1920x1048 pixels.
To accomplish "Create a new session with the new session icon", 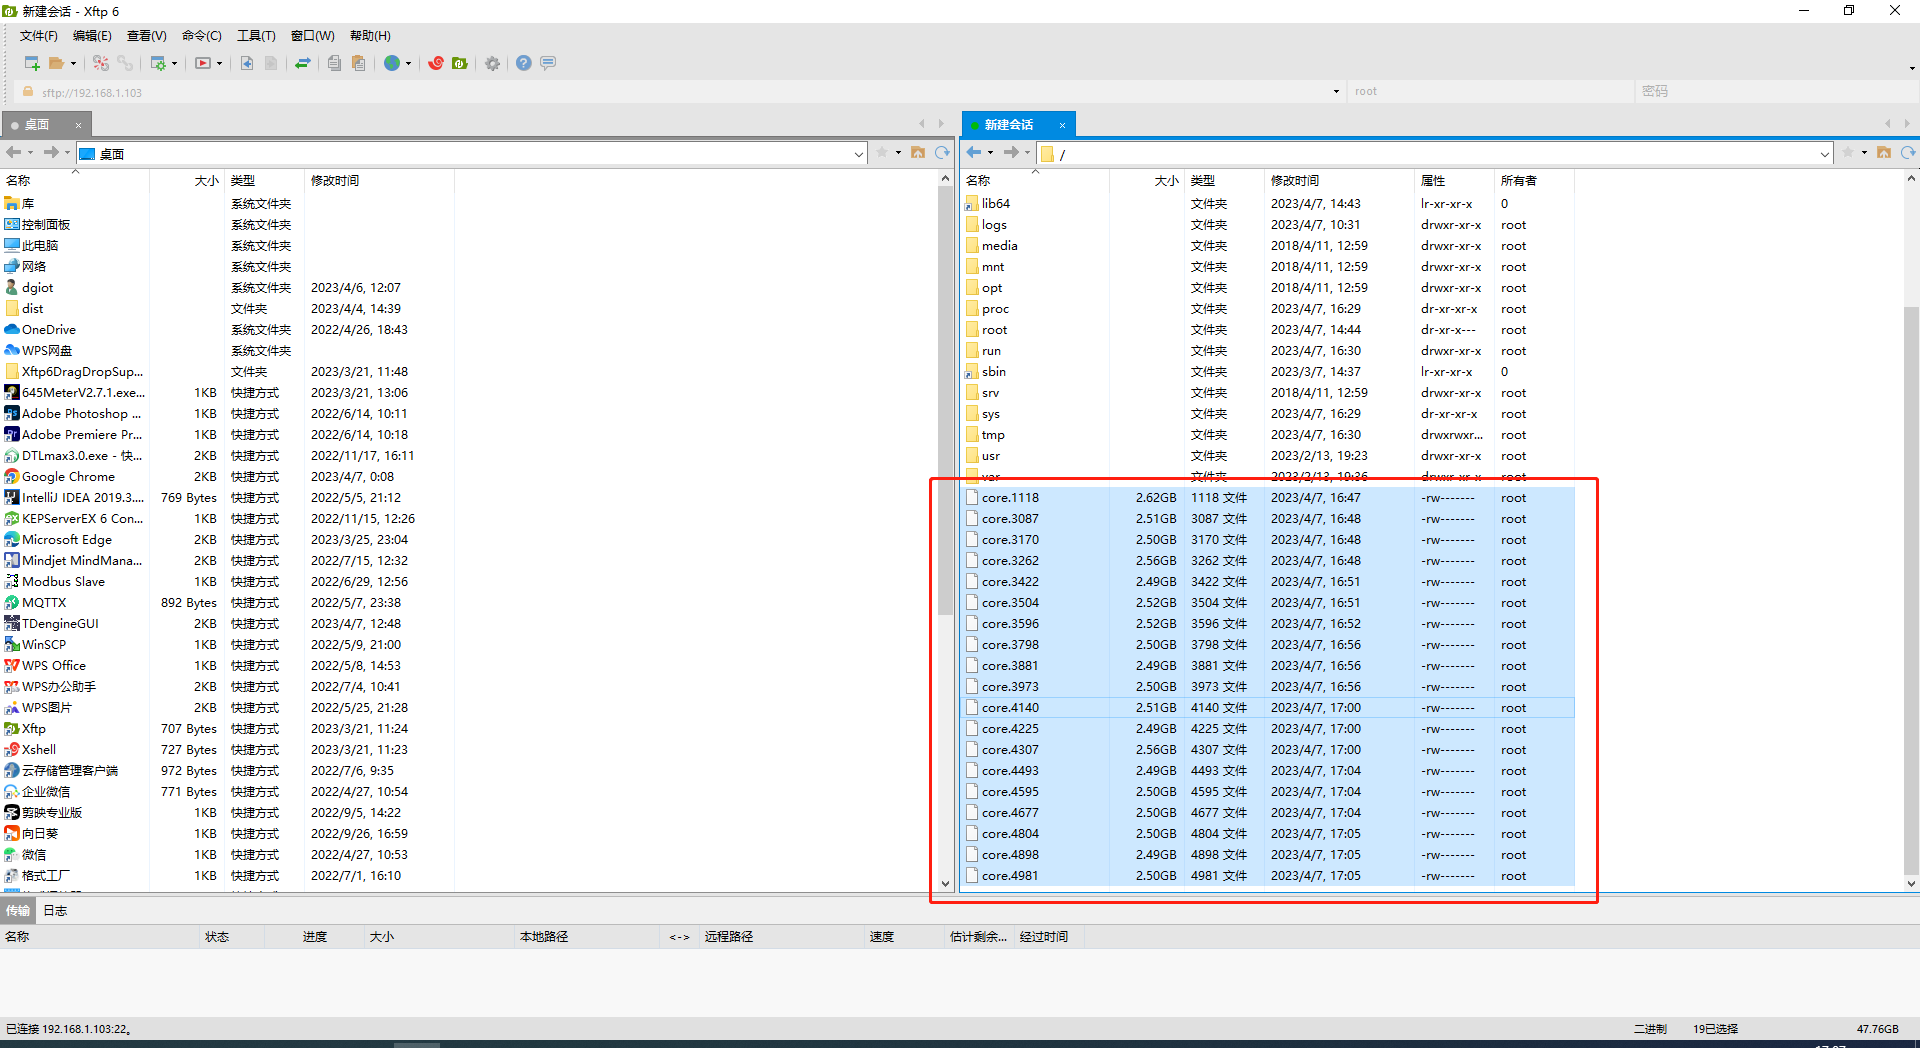I will (30, 63).
